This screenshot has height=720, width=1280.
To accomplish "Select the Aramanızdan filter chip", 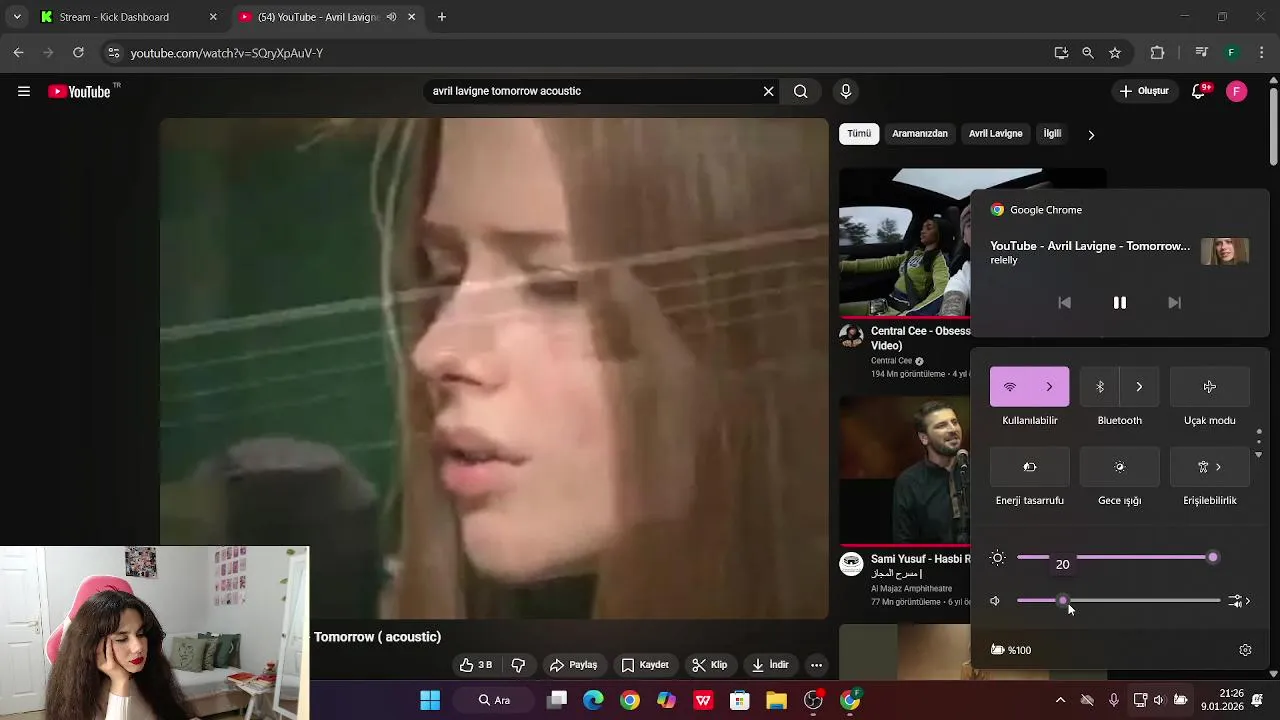I will point(920,134).
